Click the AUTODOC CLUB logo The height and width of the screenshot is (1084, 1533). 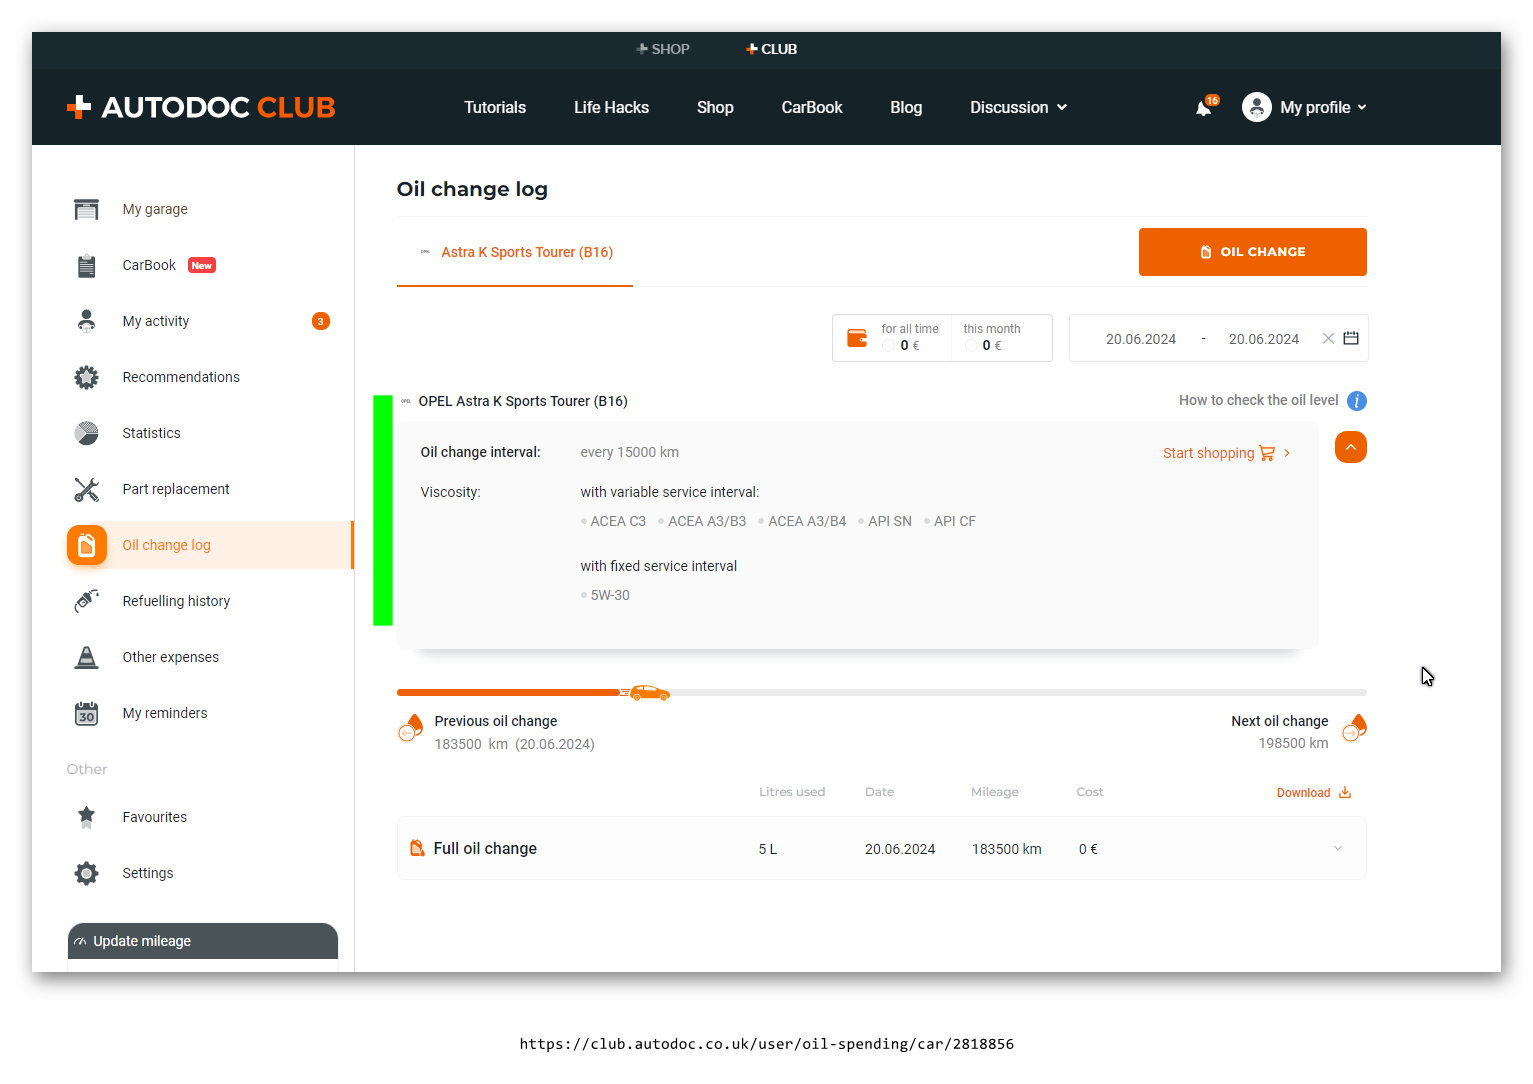[x=201, y=107]
